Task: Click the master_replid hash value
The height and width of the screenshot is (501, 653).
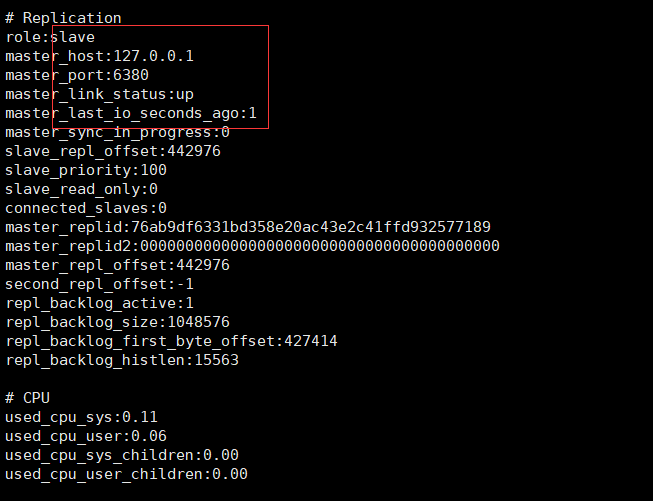Action: [x=311, y=227]
